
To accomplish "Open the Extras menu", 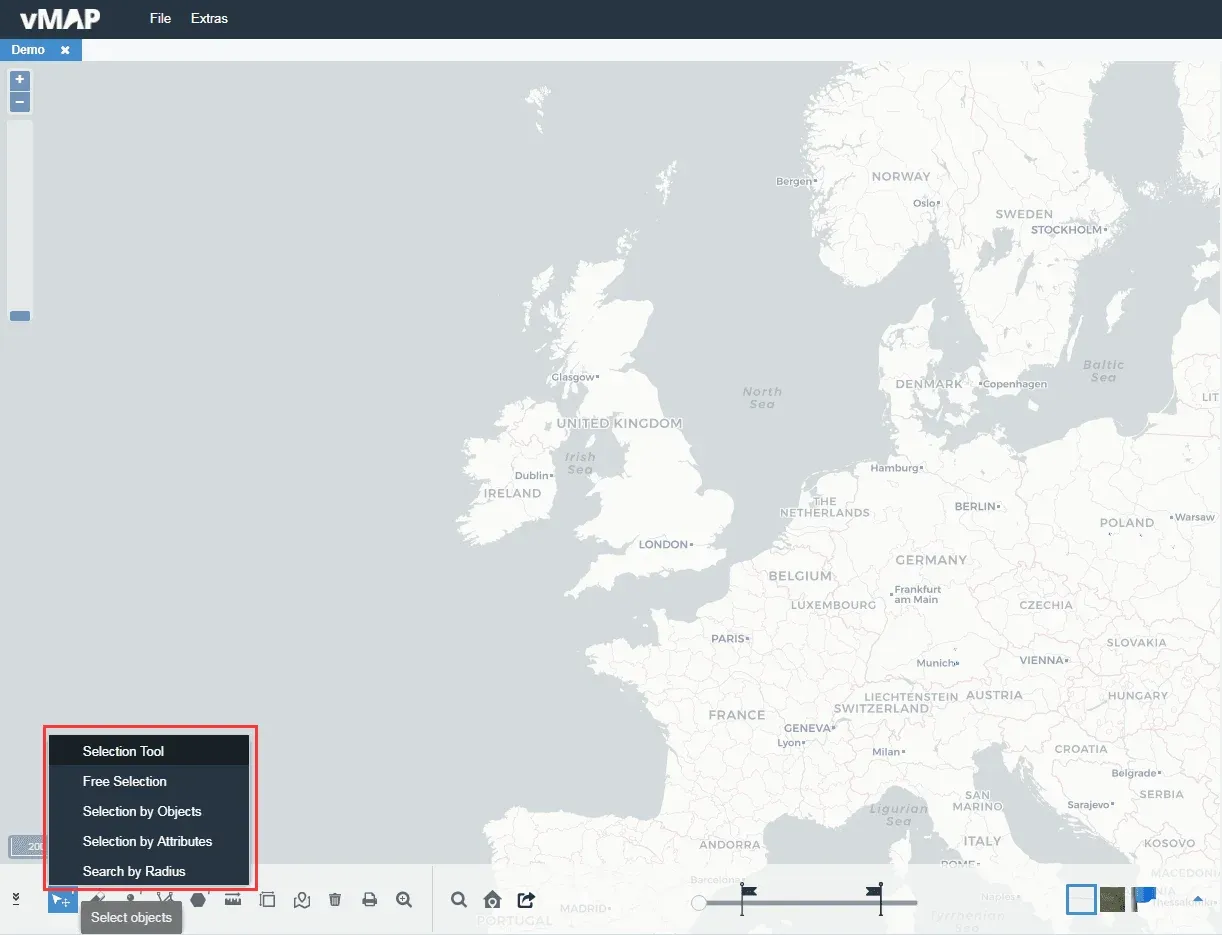I will pyautogui.click(x=209, y=18).
